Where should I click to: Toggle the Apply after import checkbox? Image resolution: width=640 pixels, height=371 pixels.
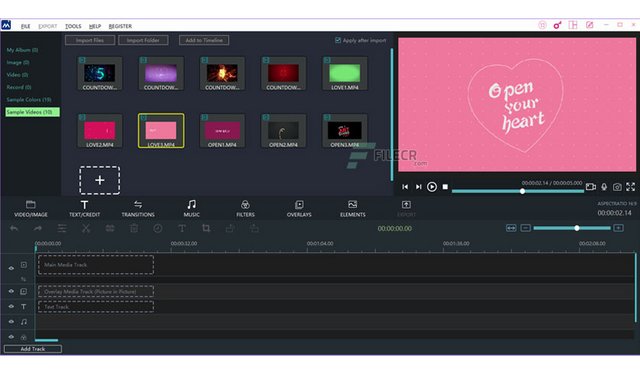(338, 40)
